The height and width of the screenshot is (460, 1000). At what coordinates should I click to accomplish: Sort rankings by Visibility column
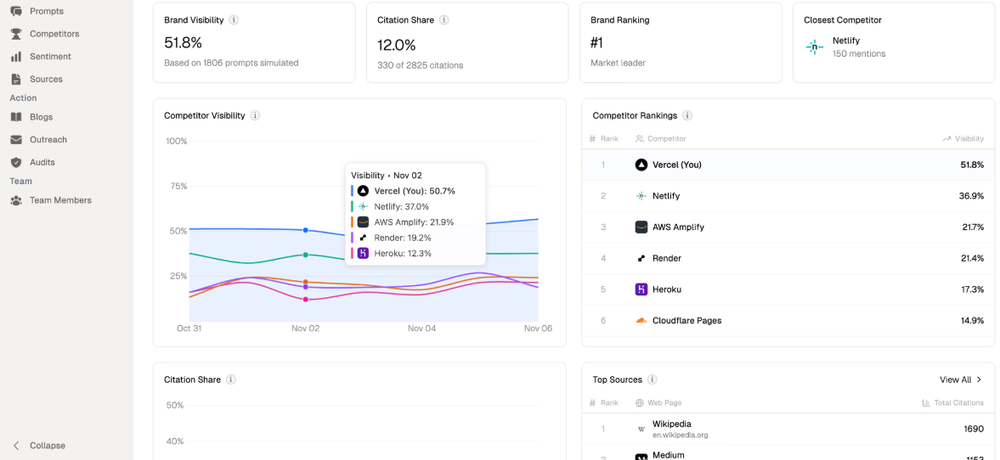click(963, 139)
